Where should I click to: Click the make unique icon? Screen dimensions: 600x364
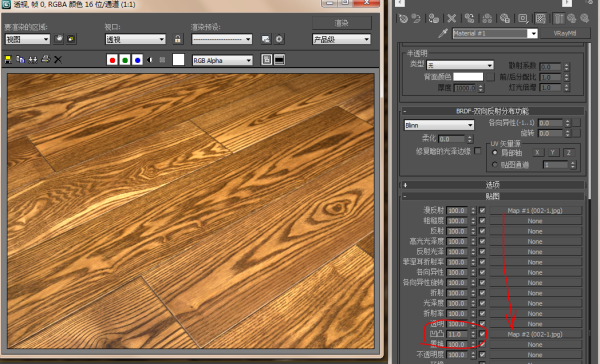point(487,18)
